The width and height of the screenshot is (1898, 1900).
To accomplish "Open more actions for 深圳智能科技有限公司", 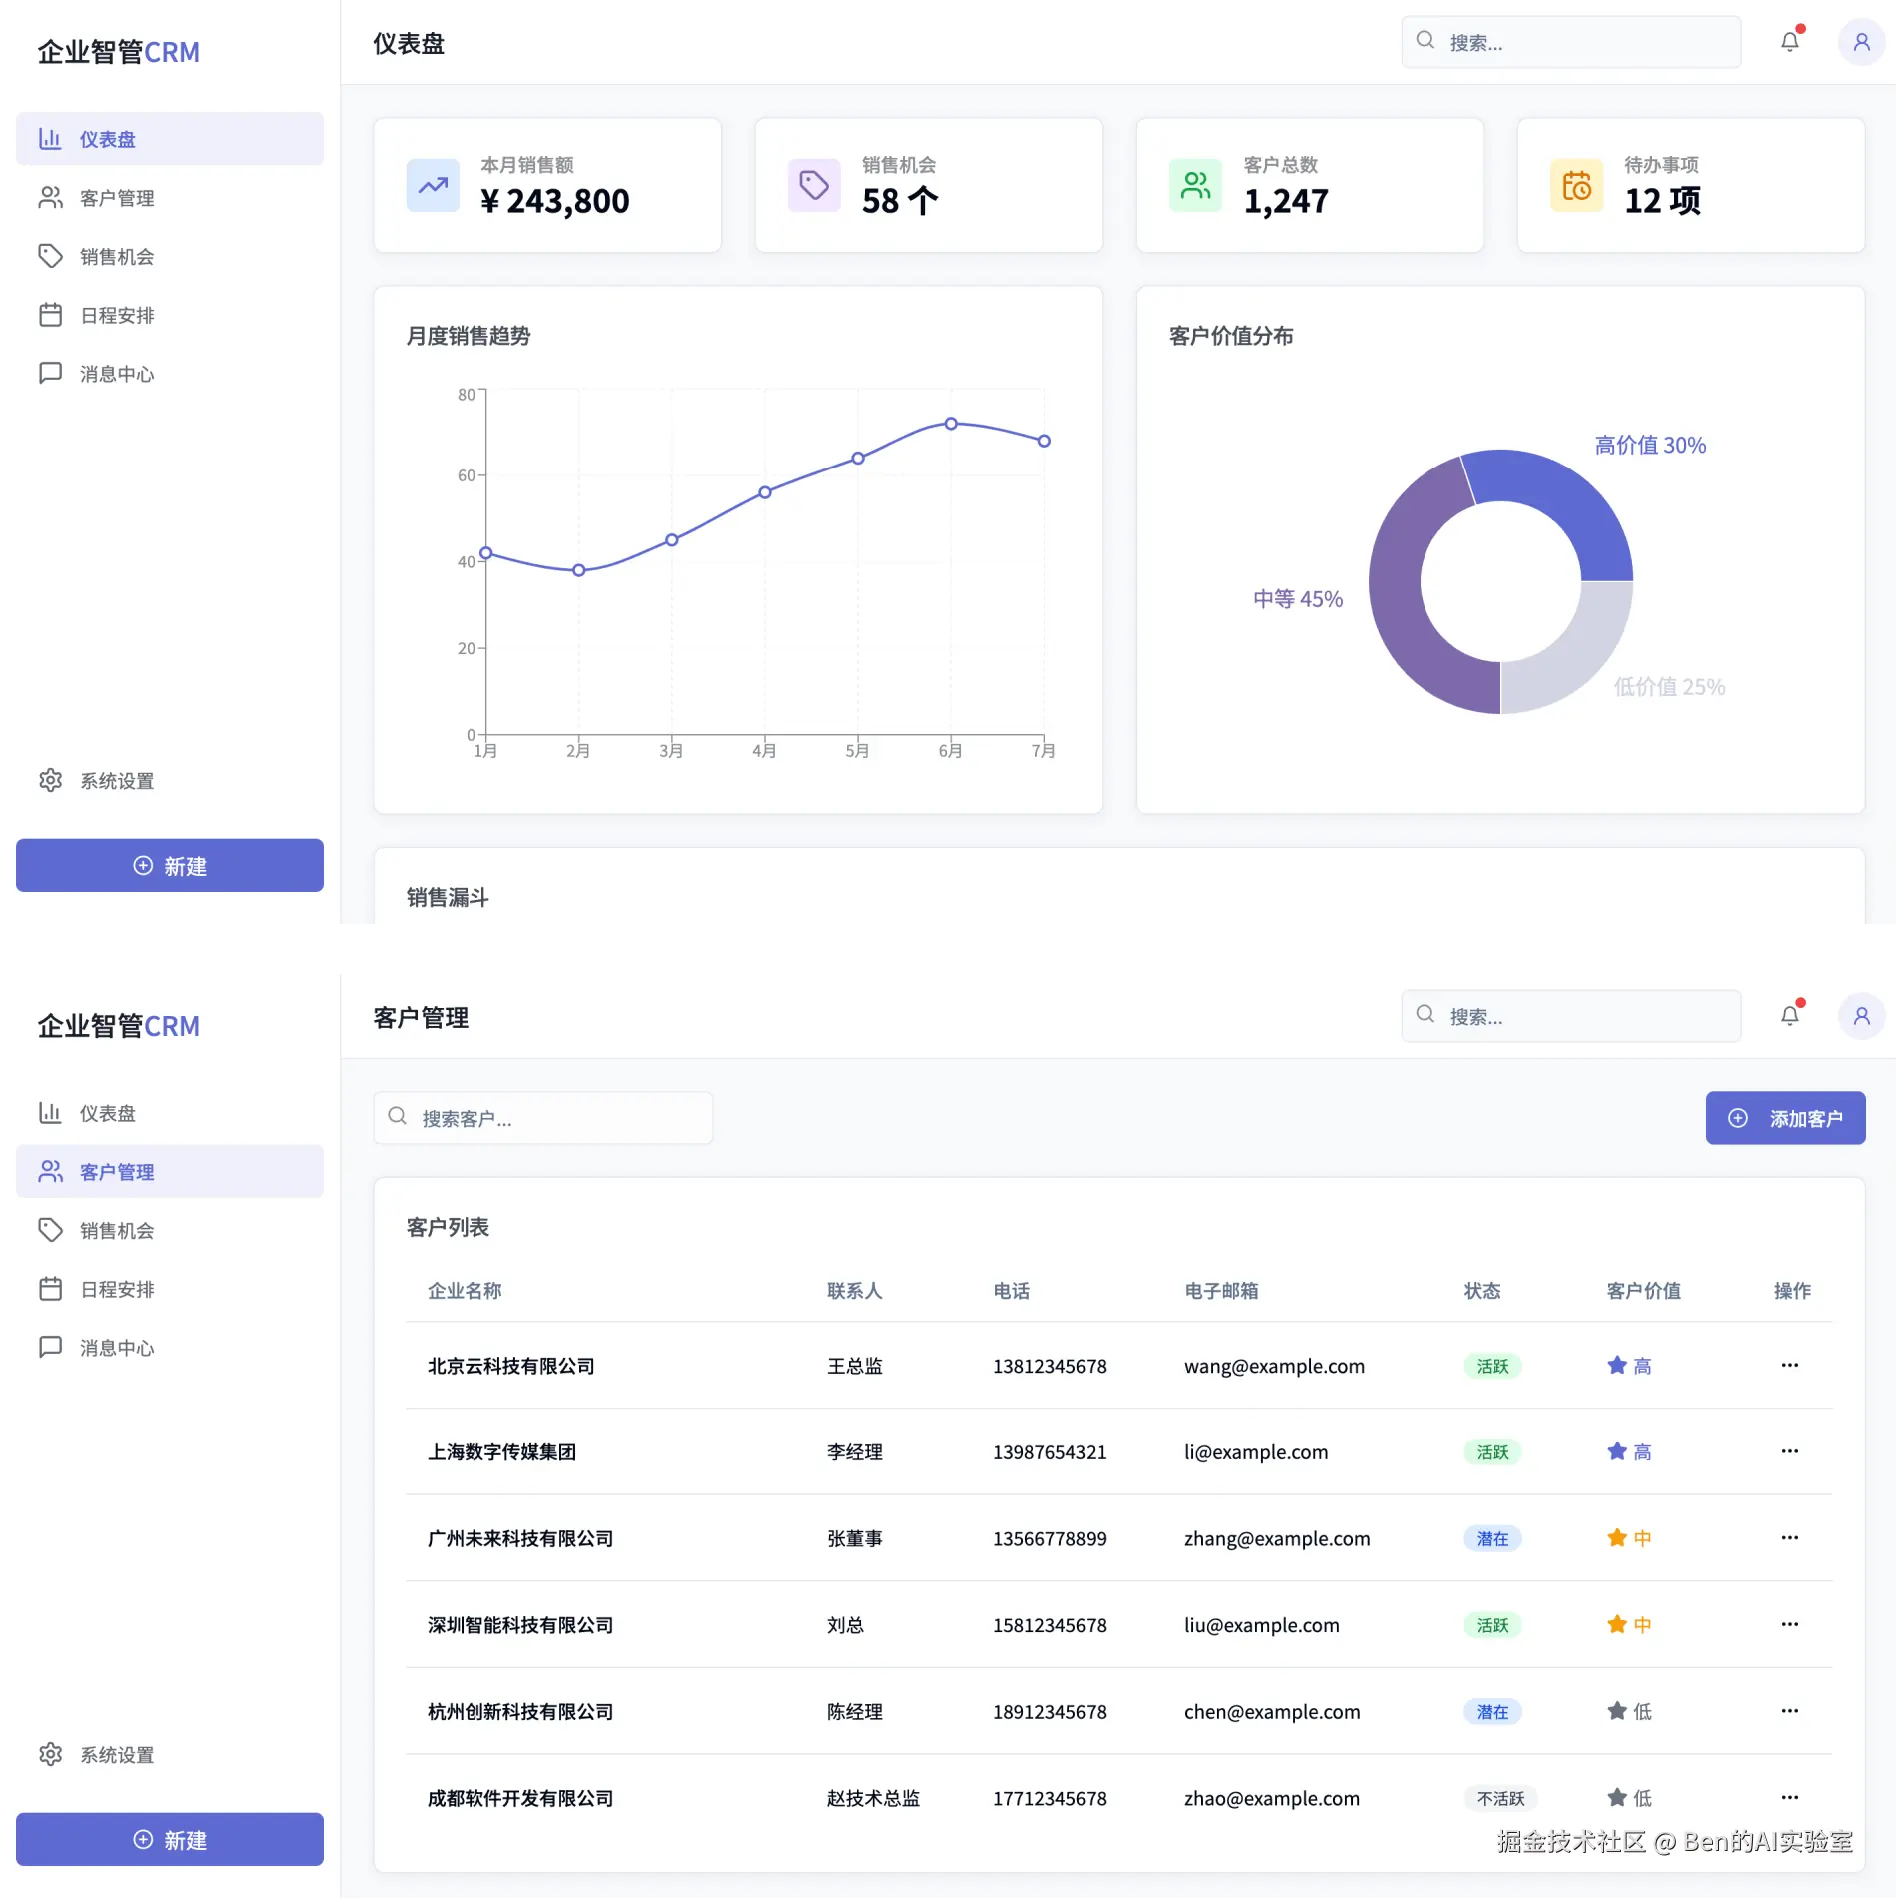I will tap(1789, 1624).
